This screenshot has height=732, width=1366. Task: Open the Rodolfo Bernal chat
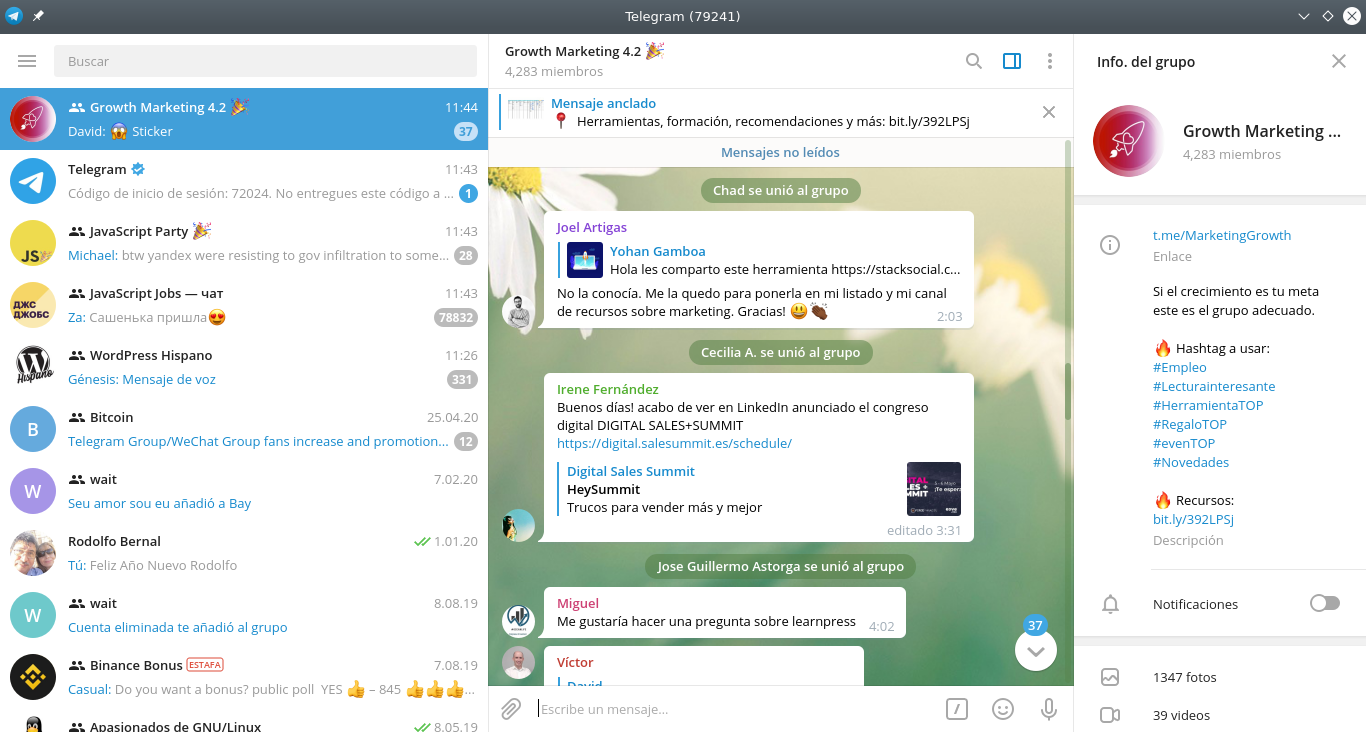pos(244,553)
